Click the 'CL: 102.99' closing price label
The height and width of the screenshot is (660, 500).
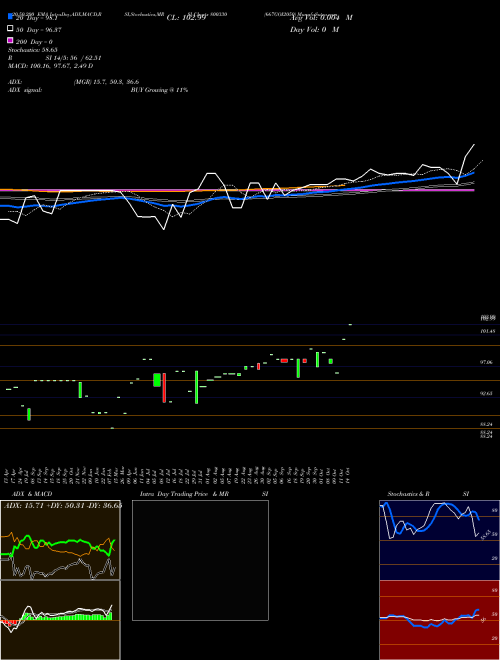click(186, 18)
